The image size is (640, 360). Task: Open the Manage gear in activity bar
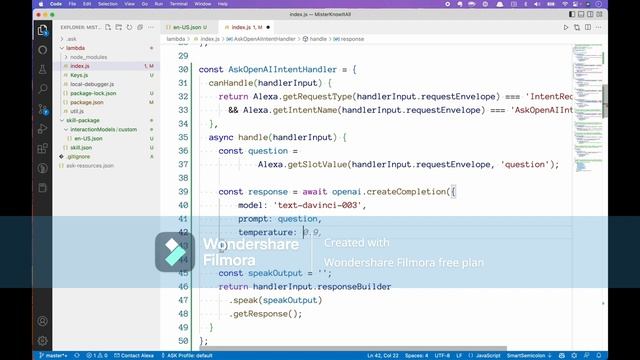point(42,340)
